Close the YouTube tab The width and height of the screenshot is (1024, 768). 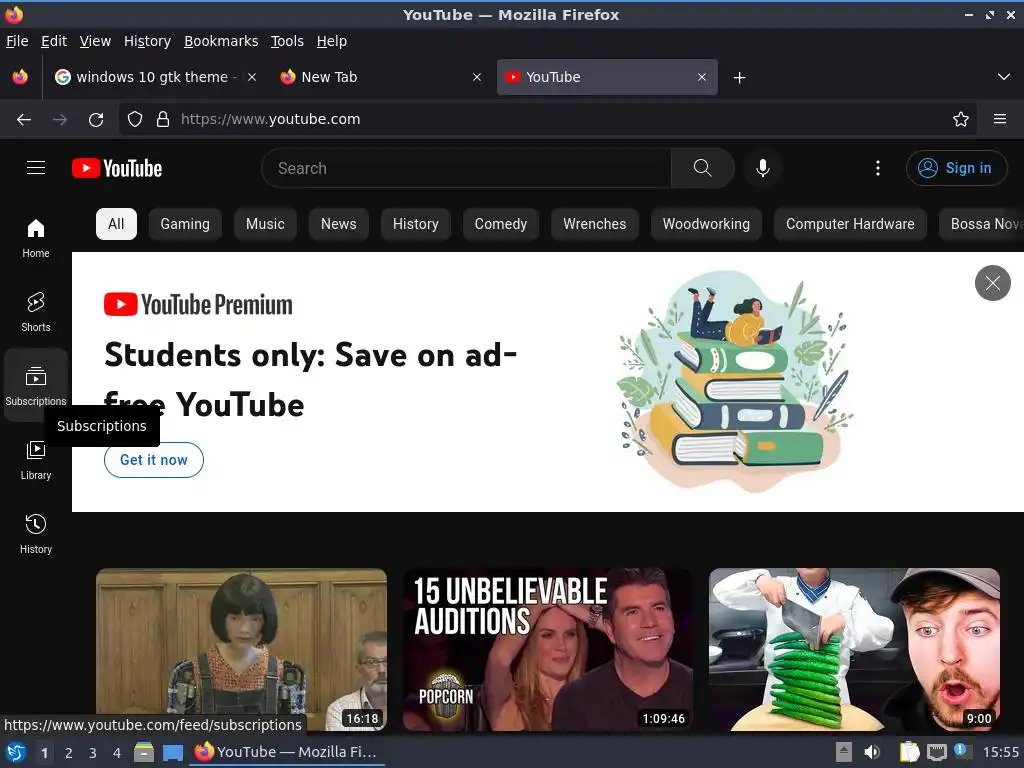coord(701,77)
